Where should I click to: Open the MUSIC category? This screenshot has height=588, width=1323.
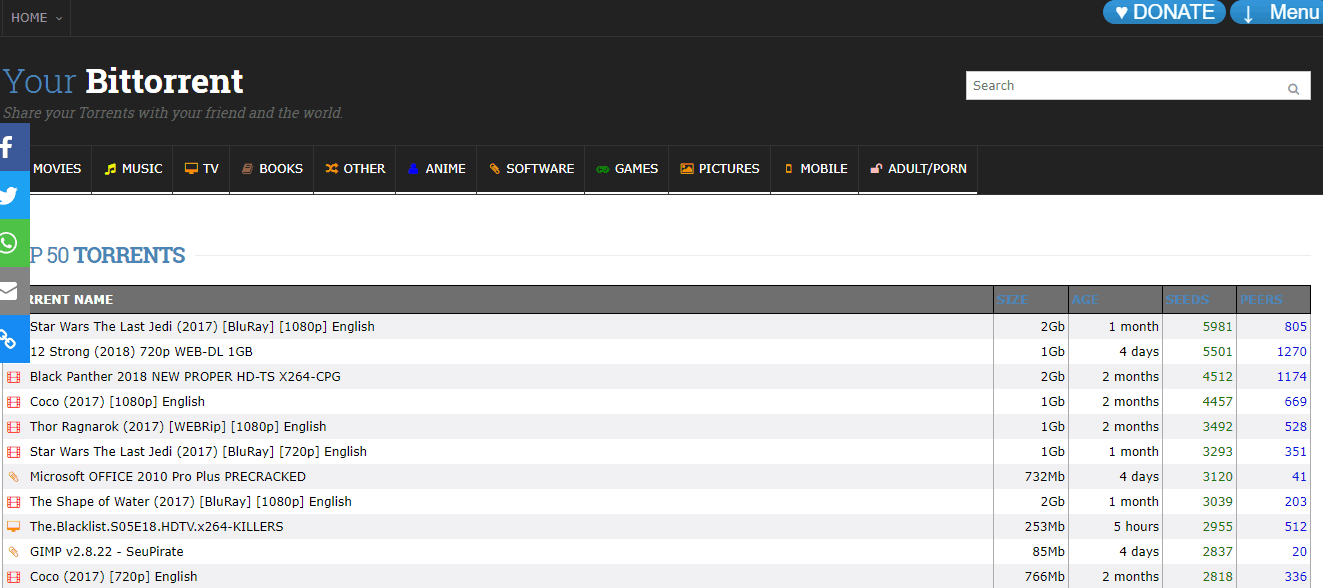(x=133, y=169)
